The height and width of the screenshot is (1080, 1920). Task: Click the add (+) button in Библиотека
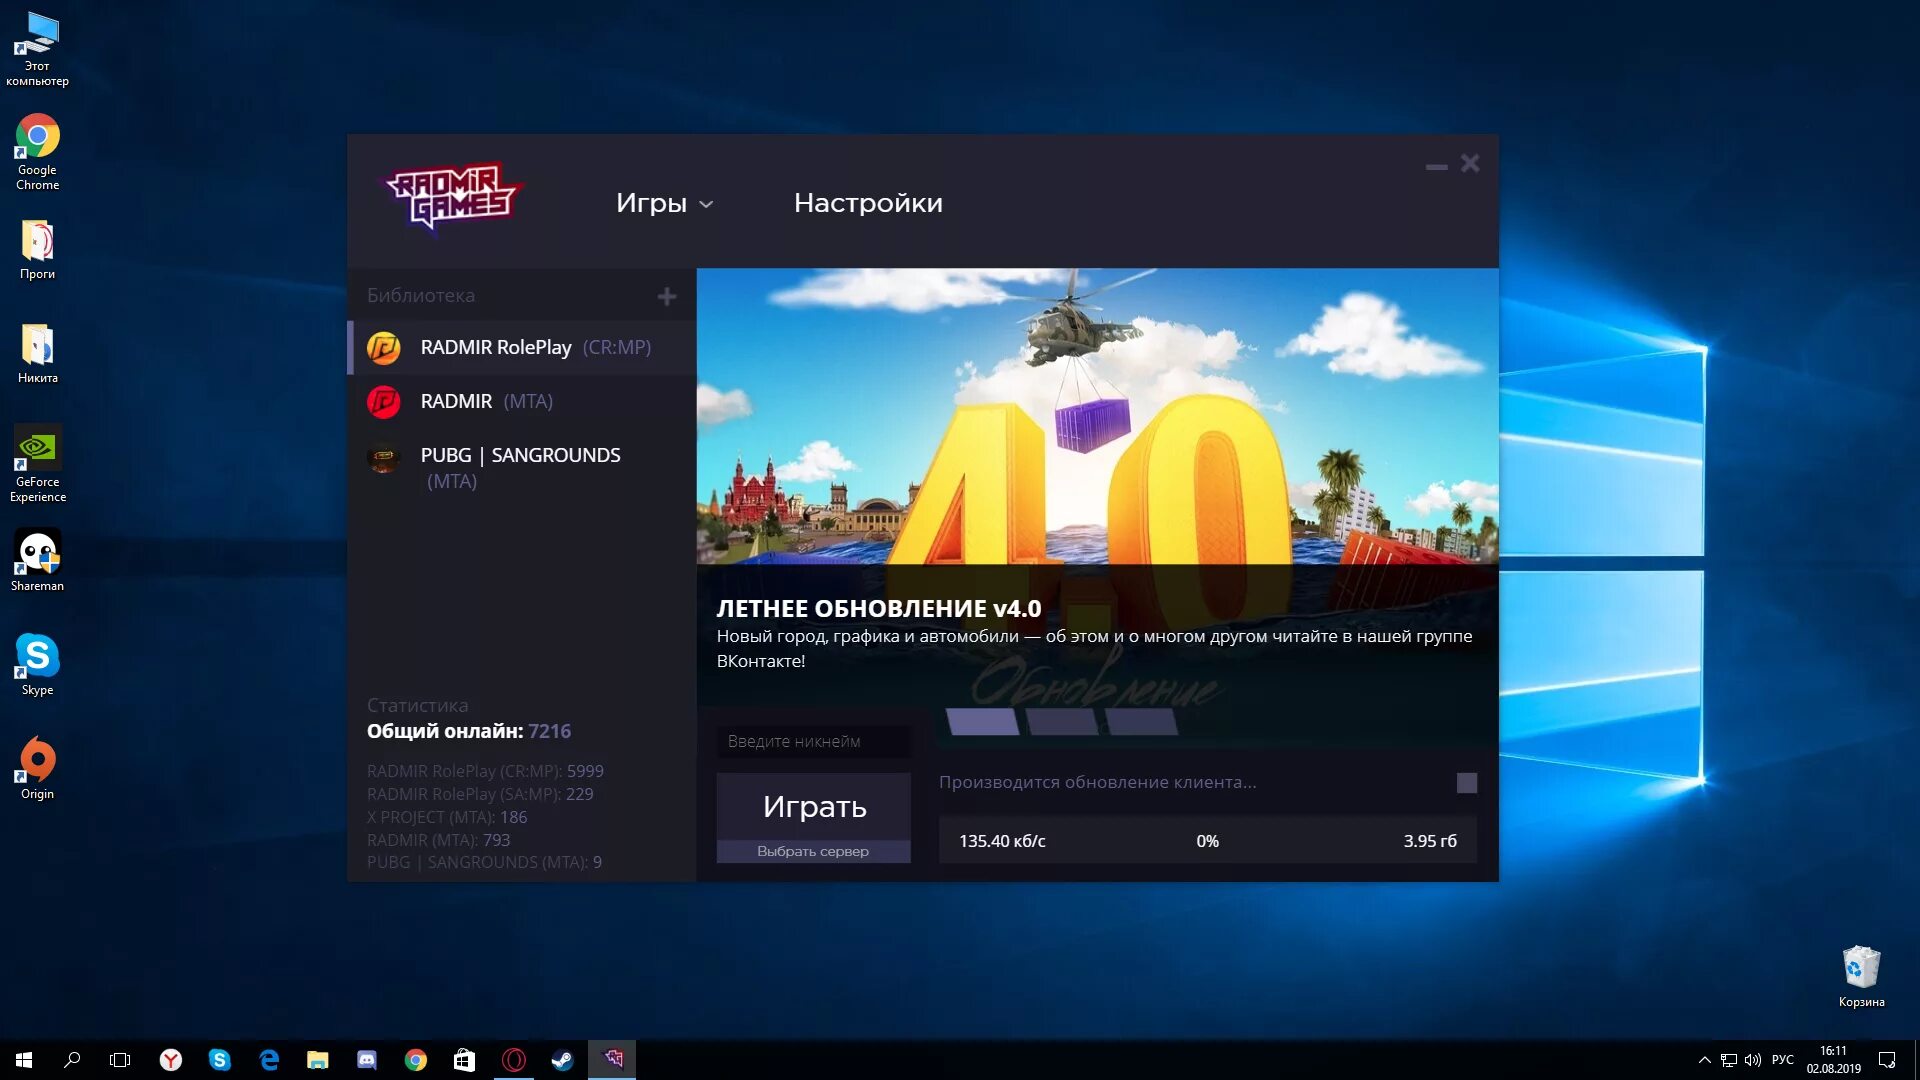point(669,295)
